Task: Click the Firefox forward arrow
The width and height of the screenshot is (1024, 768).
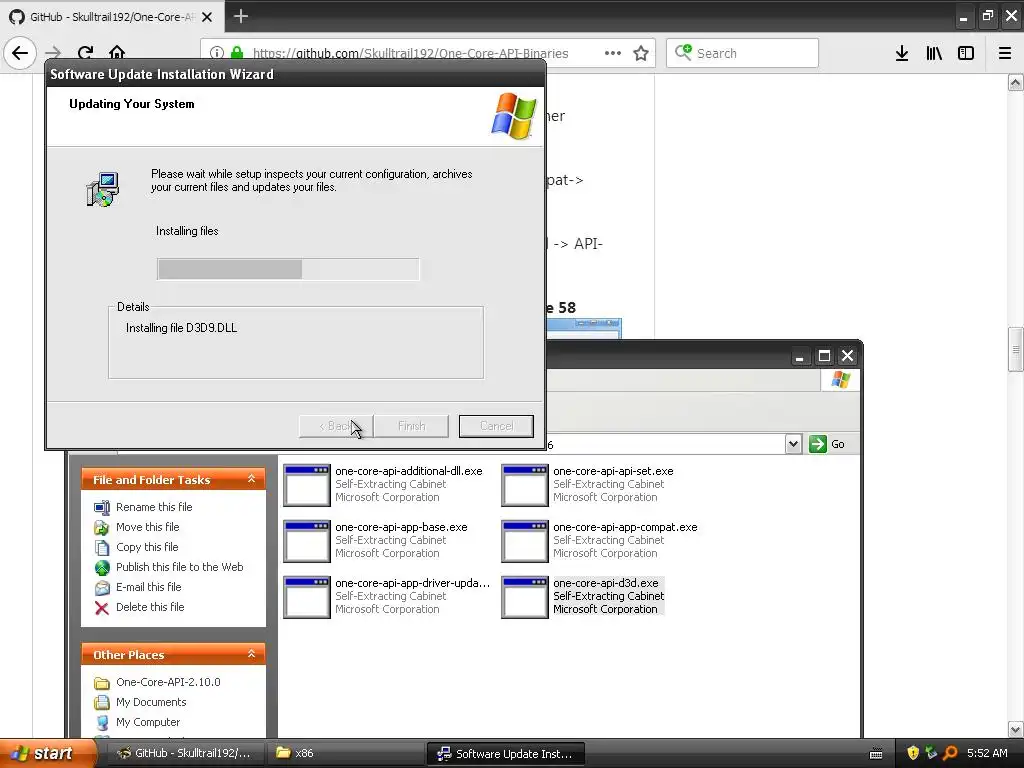Action: [53, 53]
